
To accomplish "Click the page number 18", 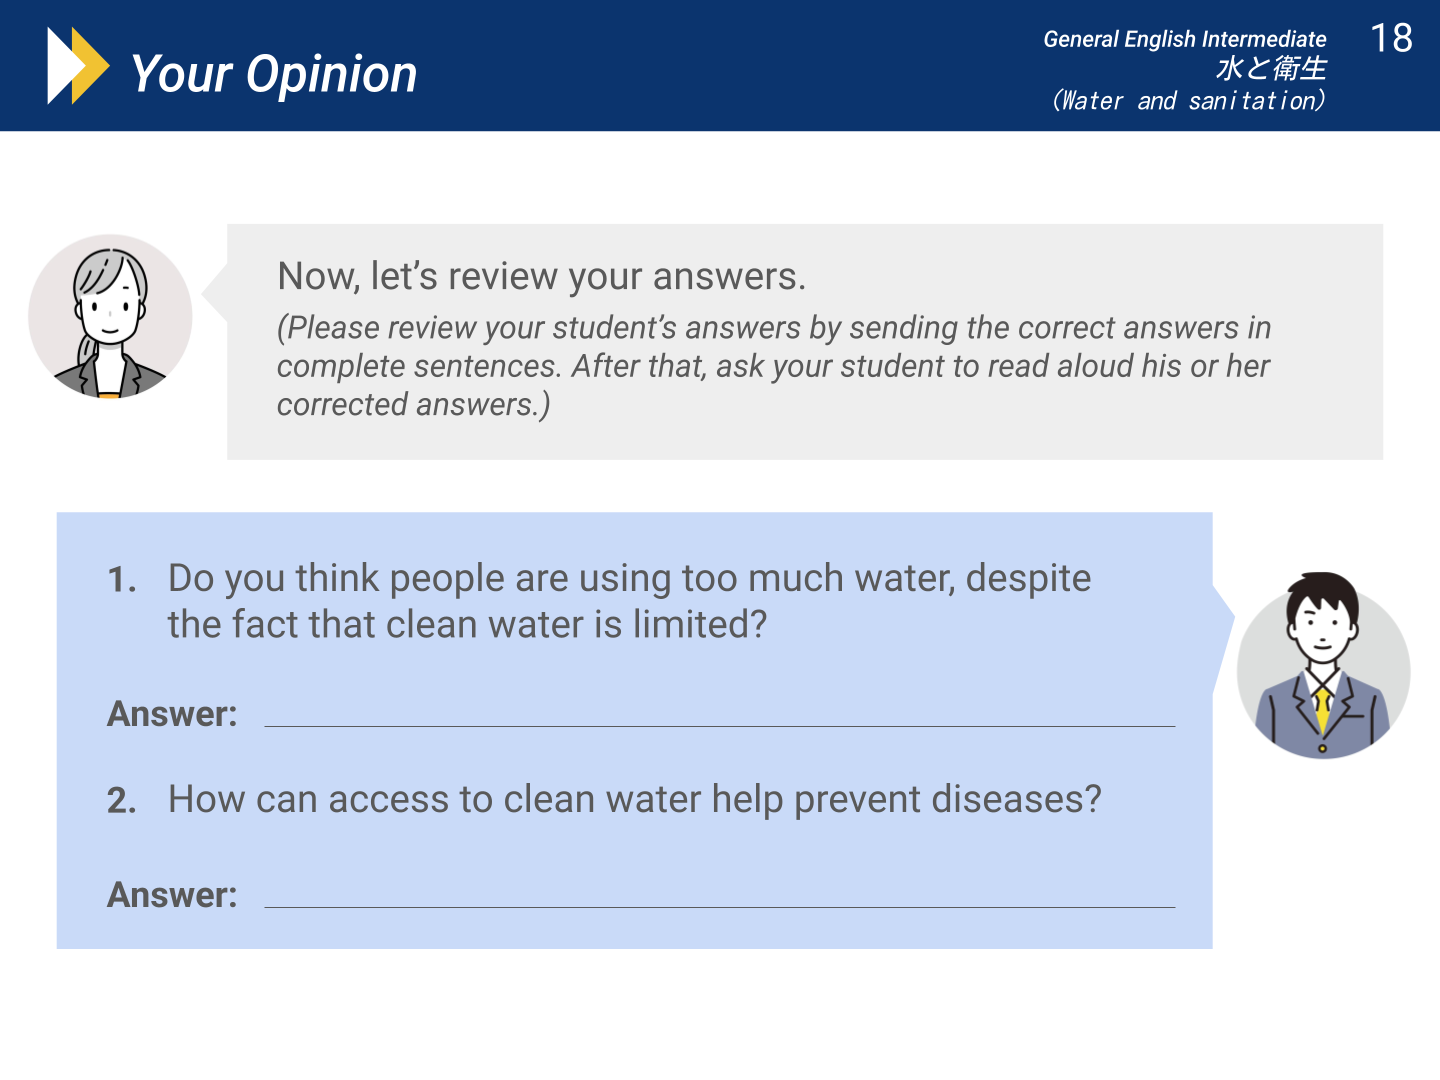I will point(1391,39).
